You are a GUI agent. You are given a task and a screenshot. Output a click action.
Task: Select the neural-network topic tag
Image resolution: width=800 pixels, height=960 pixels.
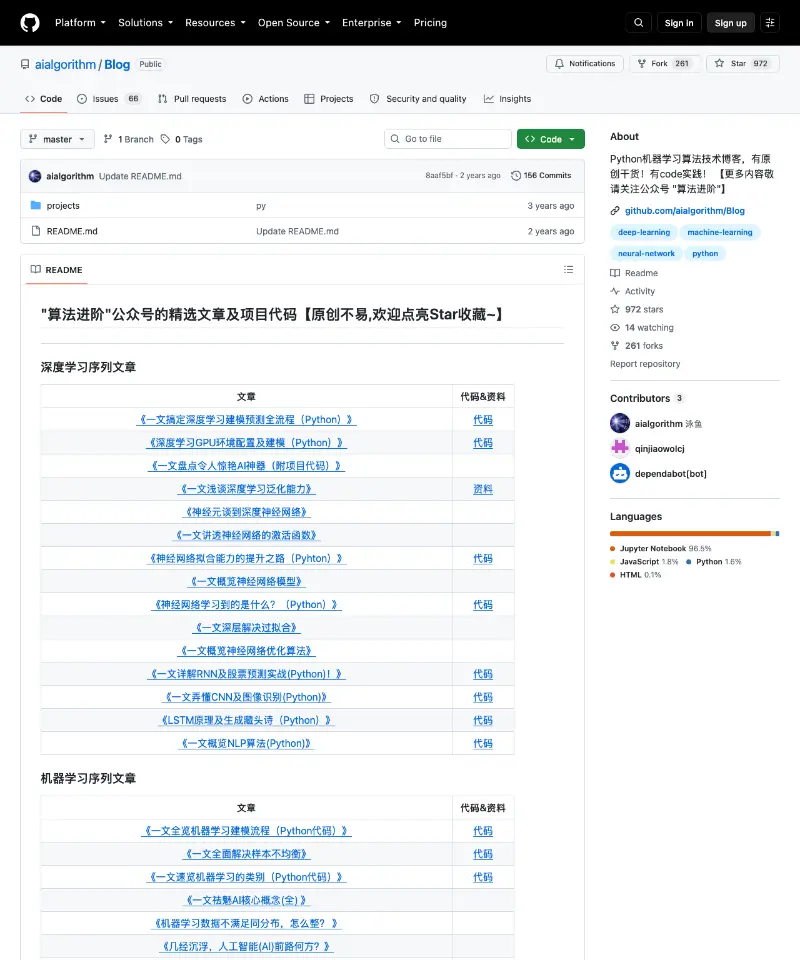tap(646, 253)
